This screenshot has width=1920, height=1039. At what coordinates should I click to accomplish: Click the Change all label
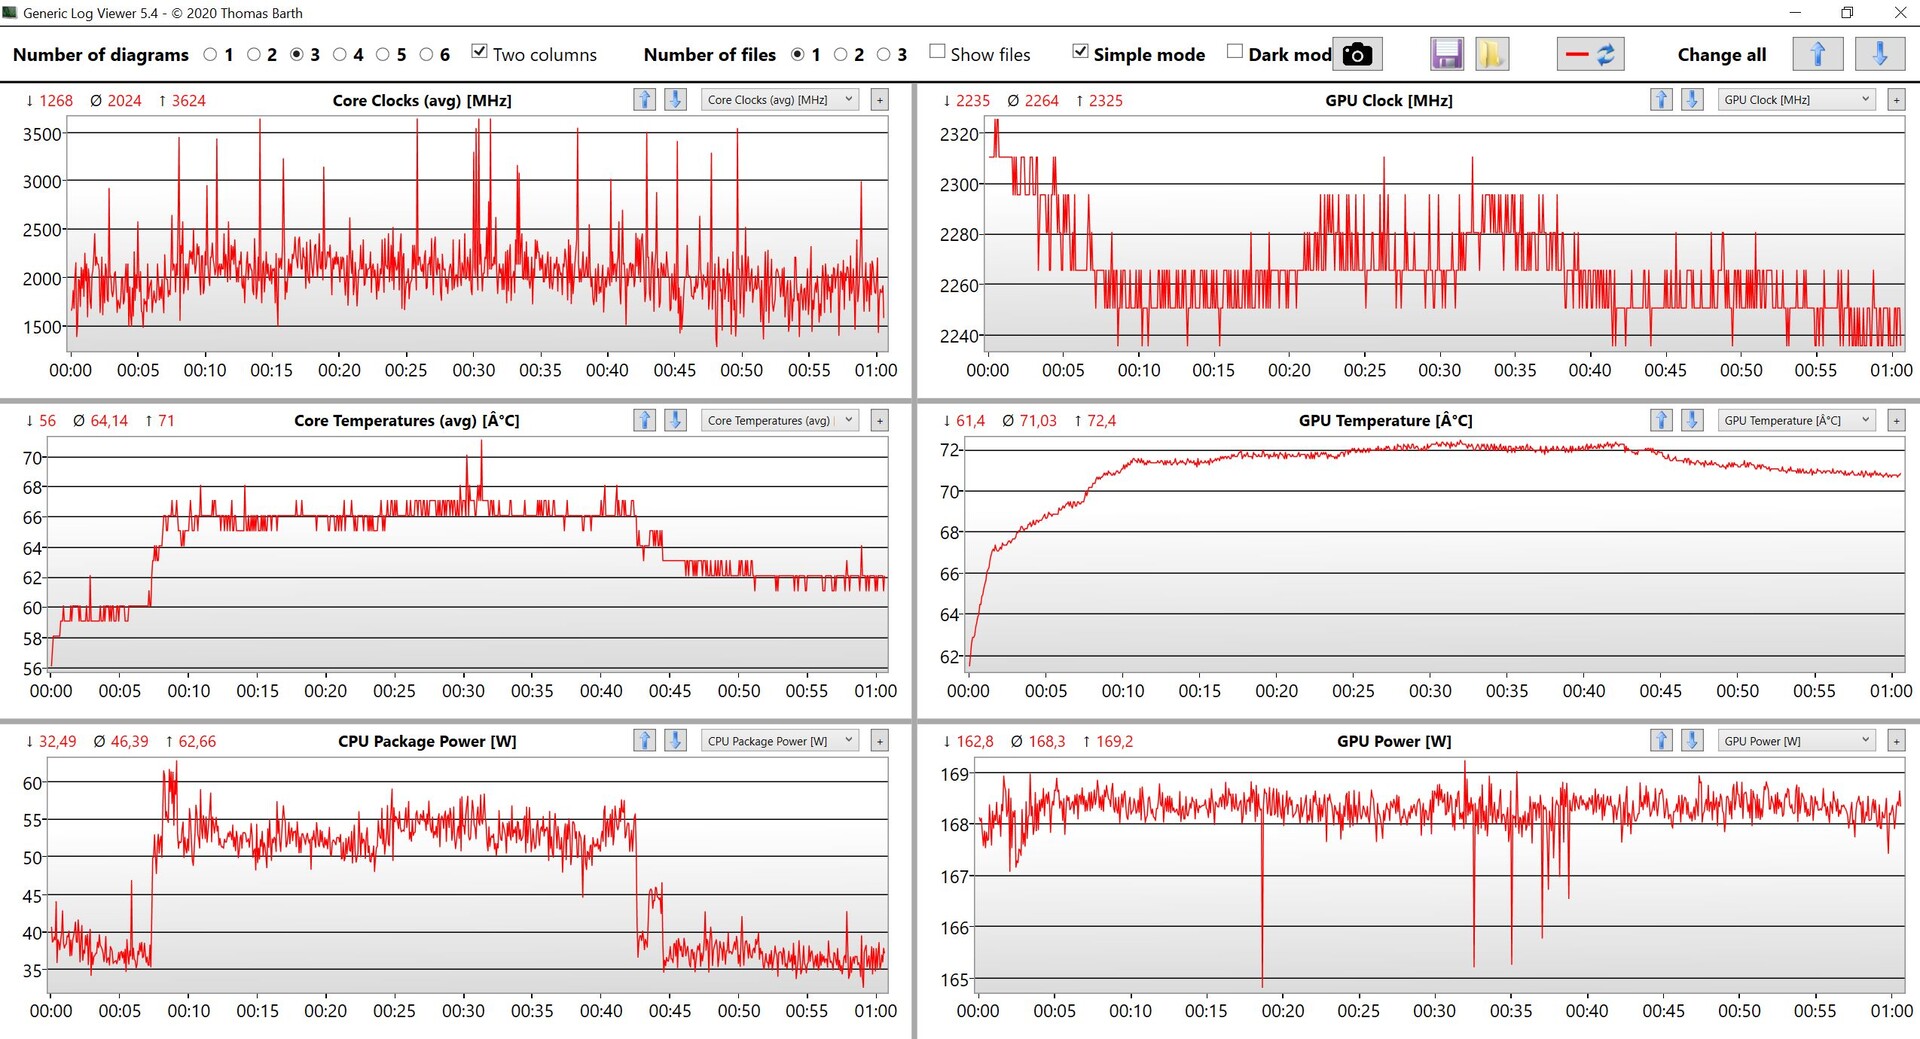1722,55
